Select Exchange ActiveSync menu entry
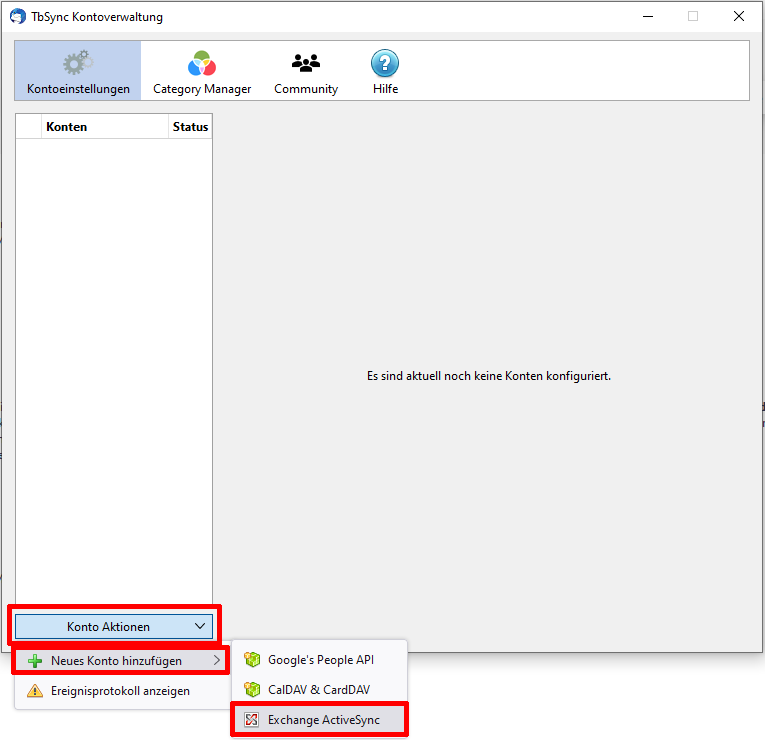Screen dimensions: 765x740 323,720
